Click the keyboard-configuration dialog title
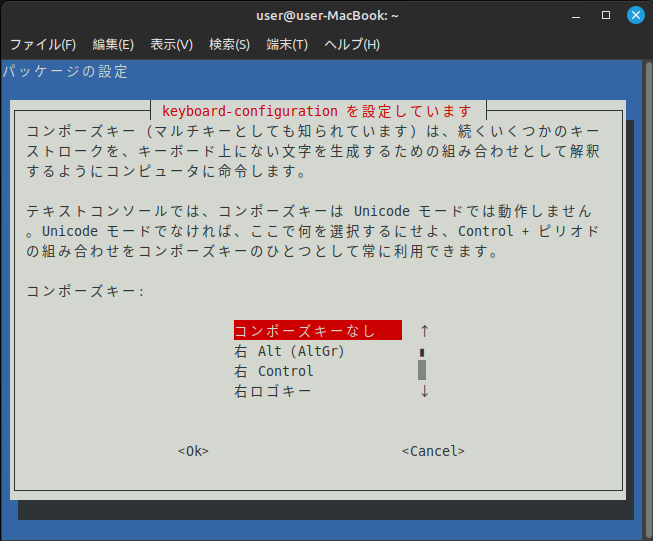The height and width of the screenshot is (541, 653). (317, 111)
